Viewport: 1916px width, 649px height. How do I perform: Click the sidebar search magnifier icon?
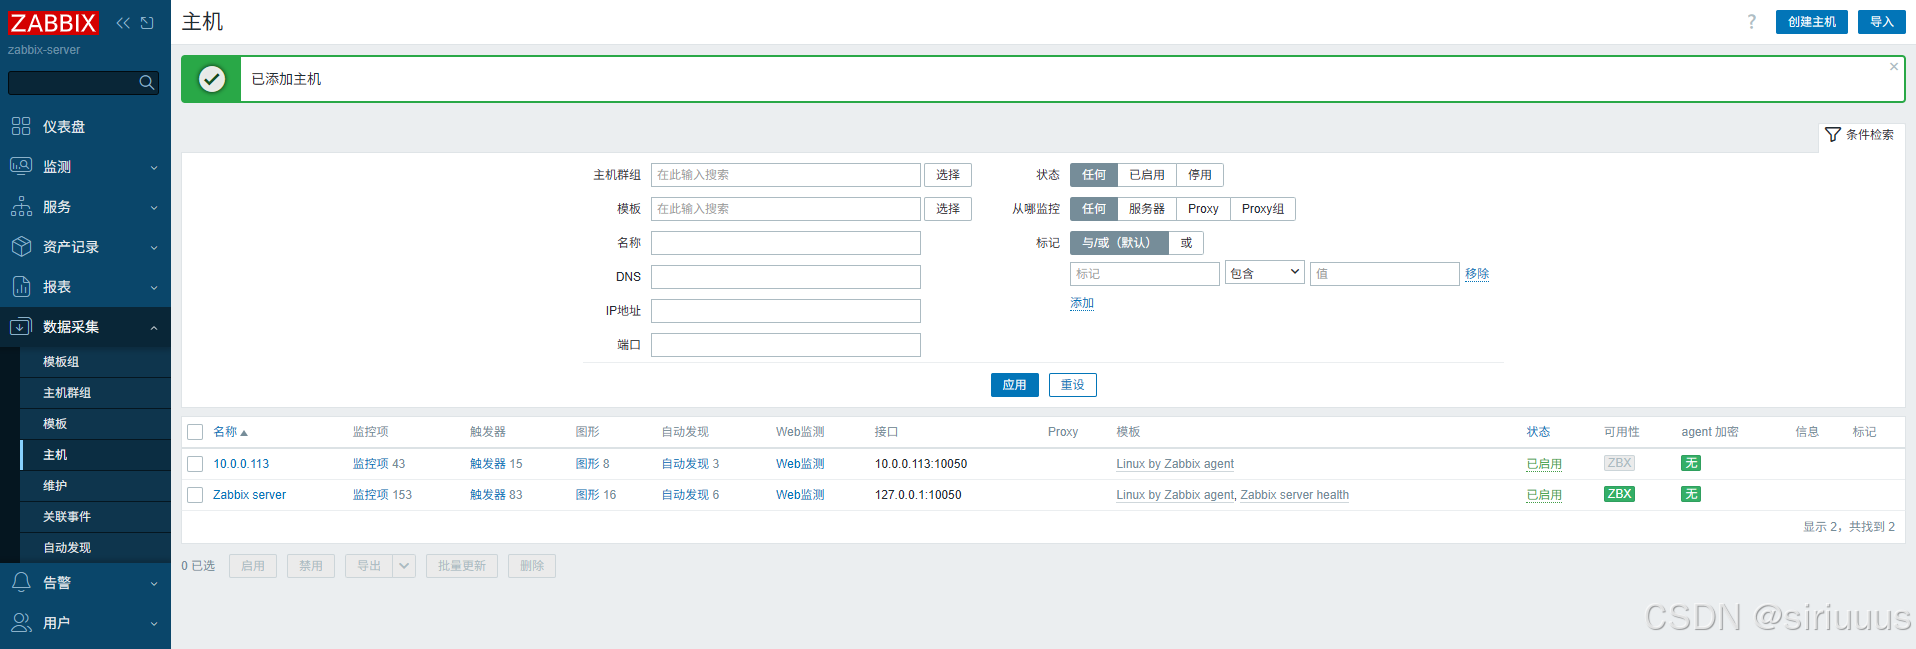(x=147, y=83)
